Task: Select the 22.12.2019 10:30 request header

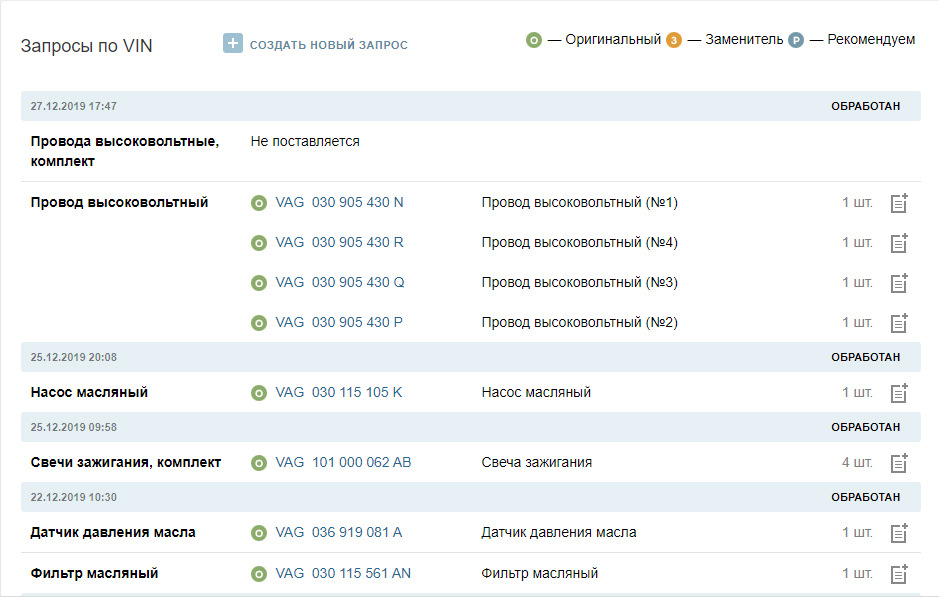Action: tap(74, 497)
